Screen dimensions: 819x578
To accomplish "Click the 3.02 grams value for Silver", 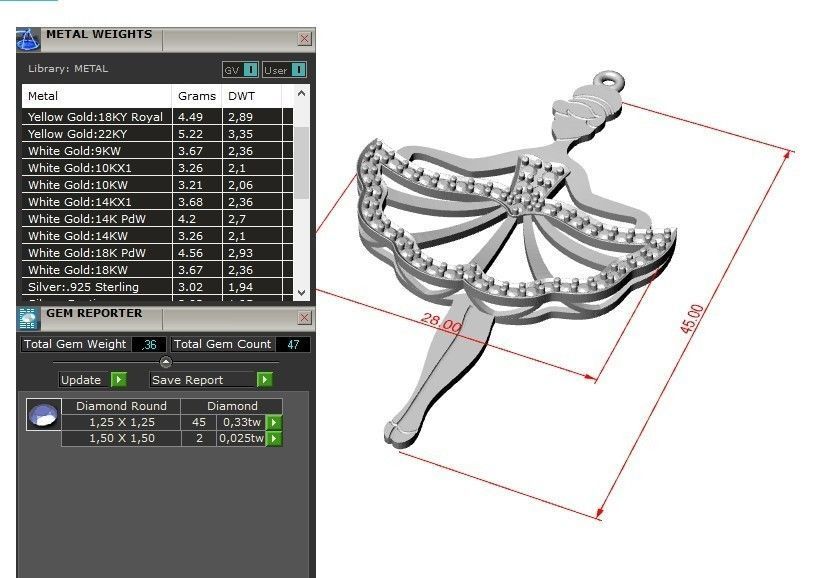I will (x=190, y=287).
